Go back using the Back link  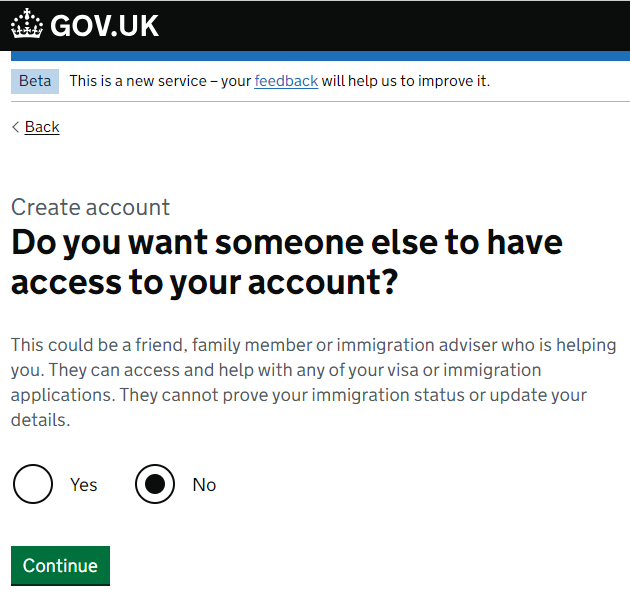pos(42,127)
